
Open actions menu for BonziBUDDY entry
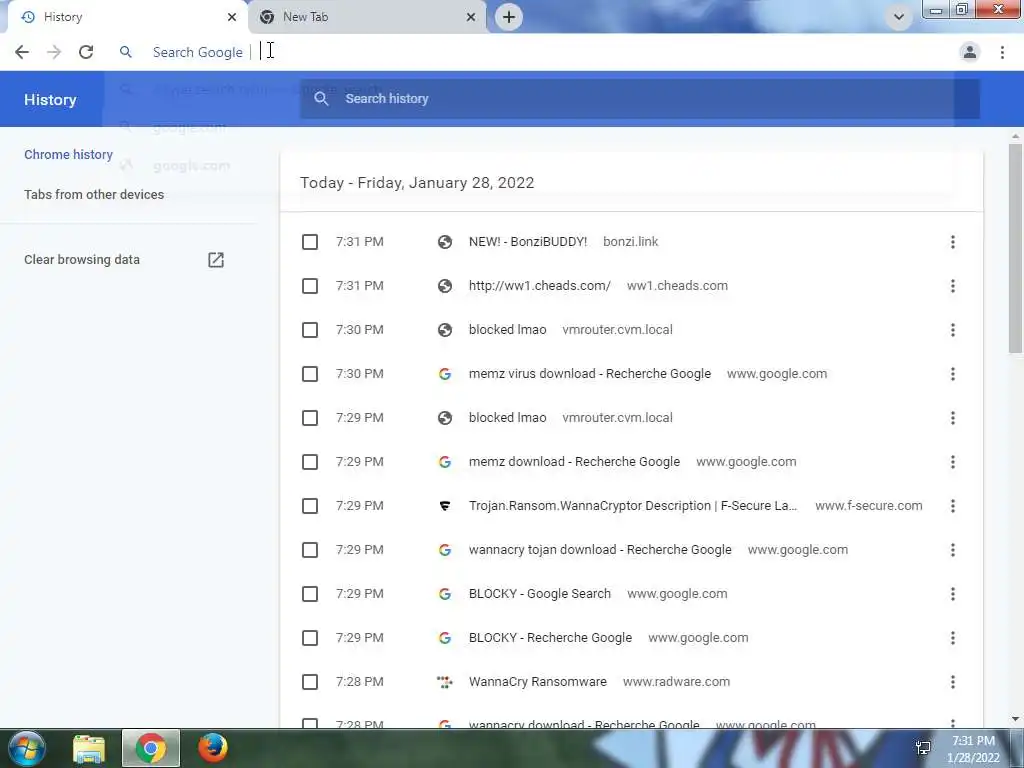(x=953, y=242)
